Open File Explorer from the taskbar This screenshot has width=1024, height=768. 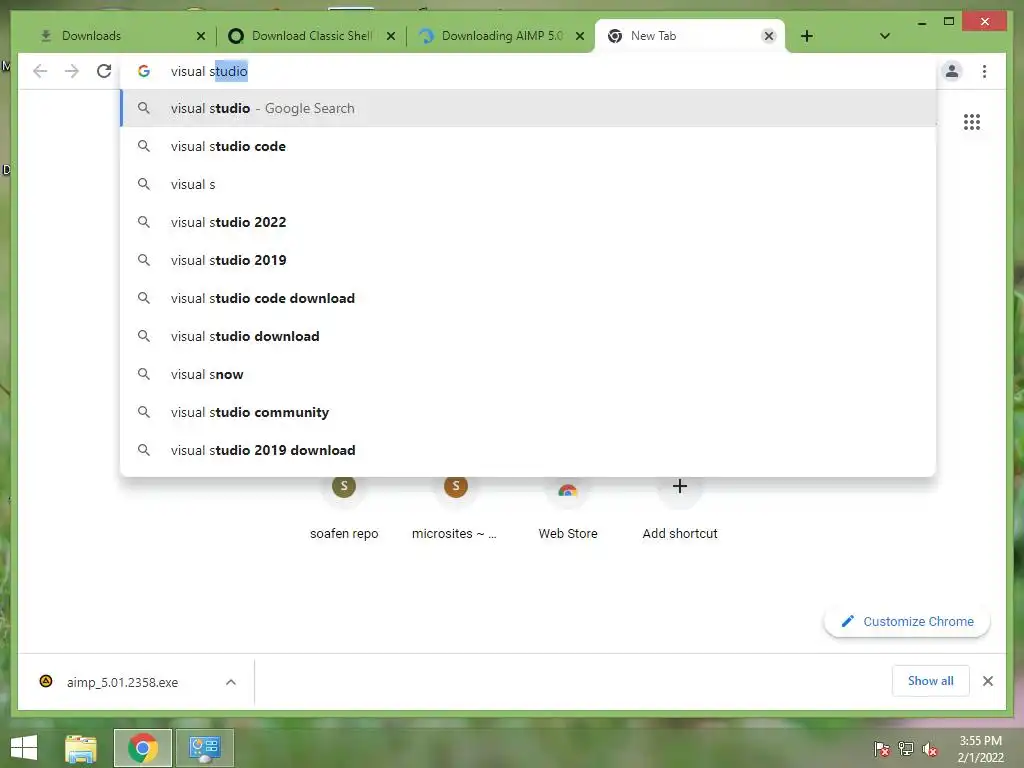[81, 748]
